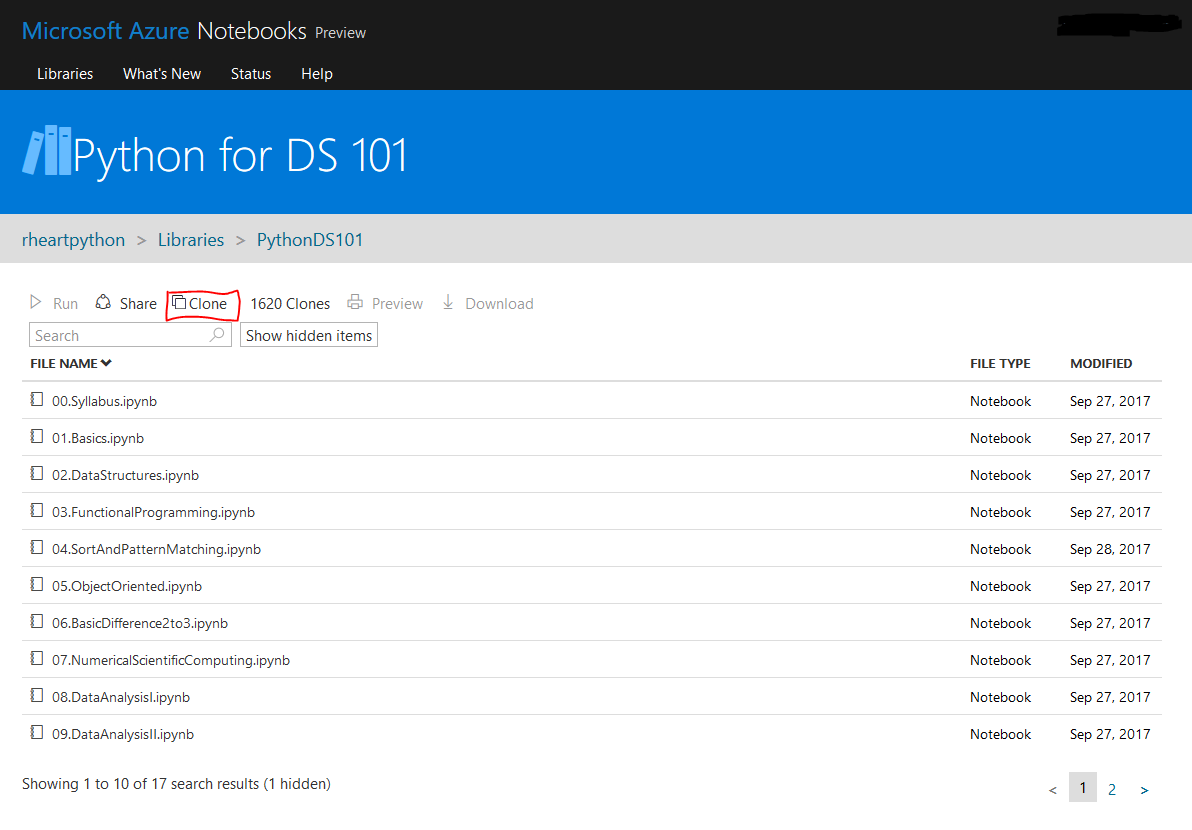Open the Libraries menu item

[x=65, y=74]
